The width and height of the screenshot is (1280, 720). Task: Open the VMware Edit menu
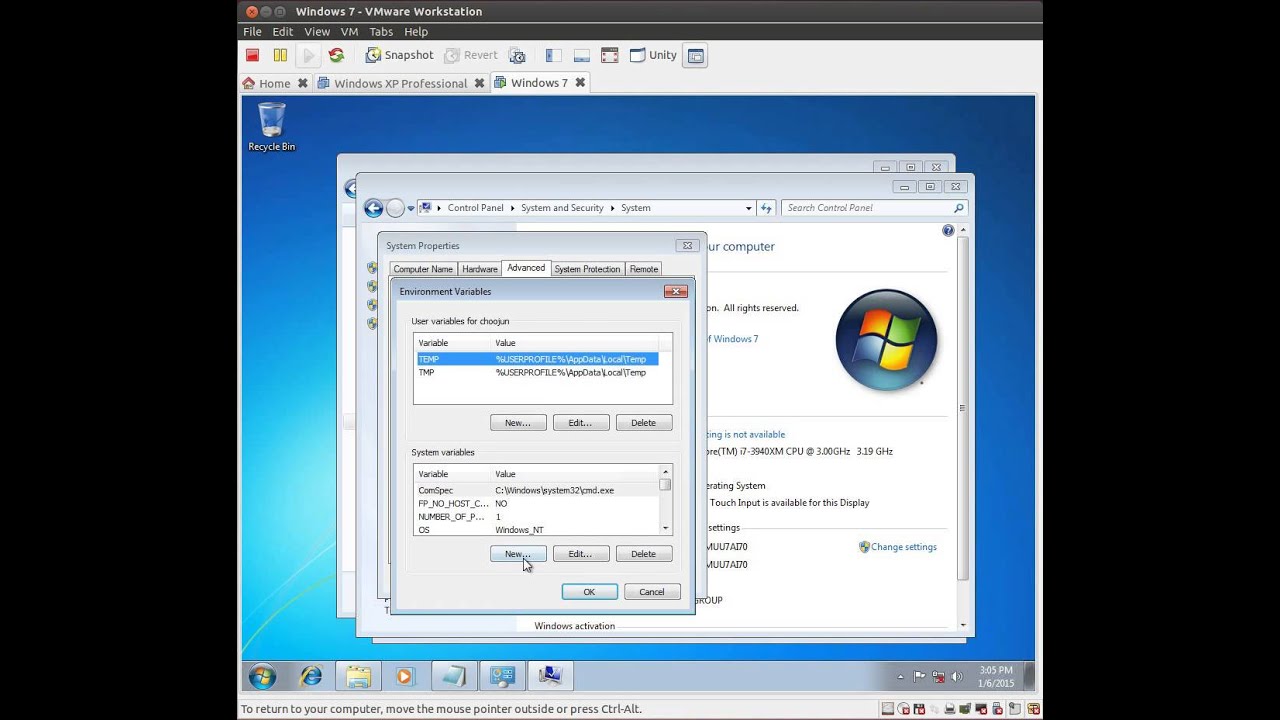[283, 32]
